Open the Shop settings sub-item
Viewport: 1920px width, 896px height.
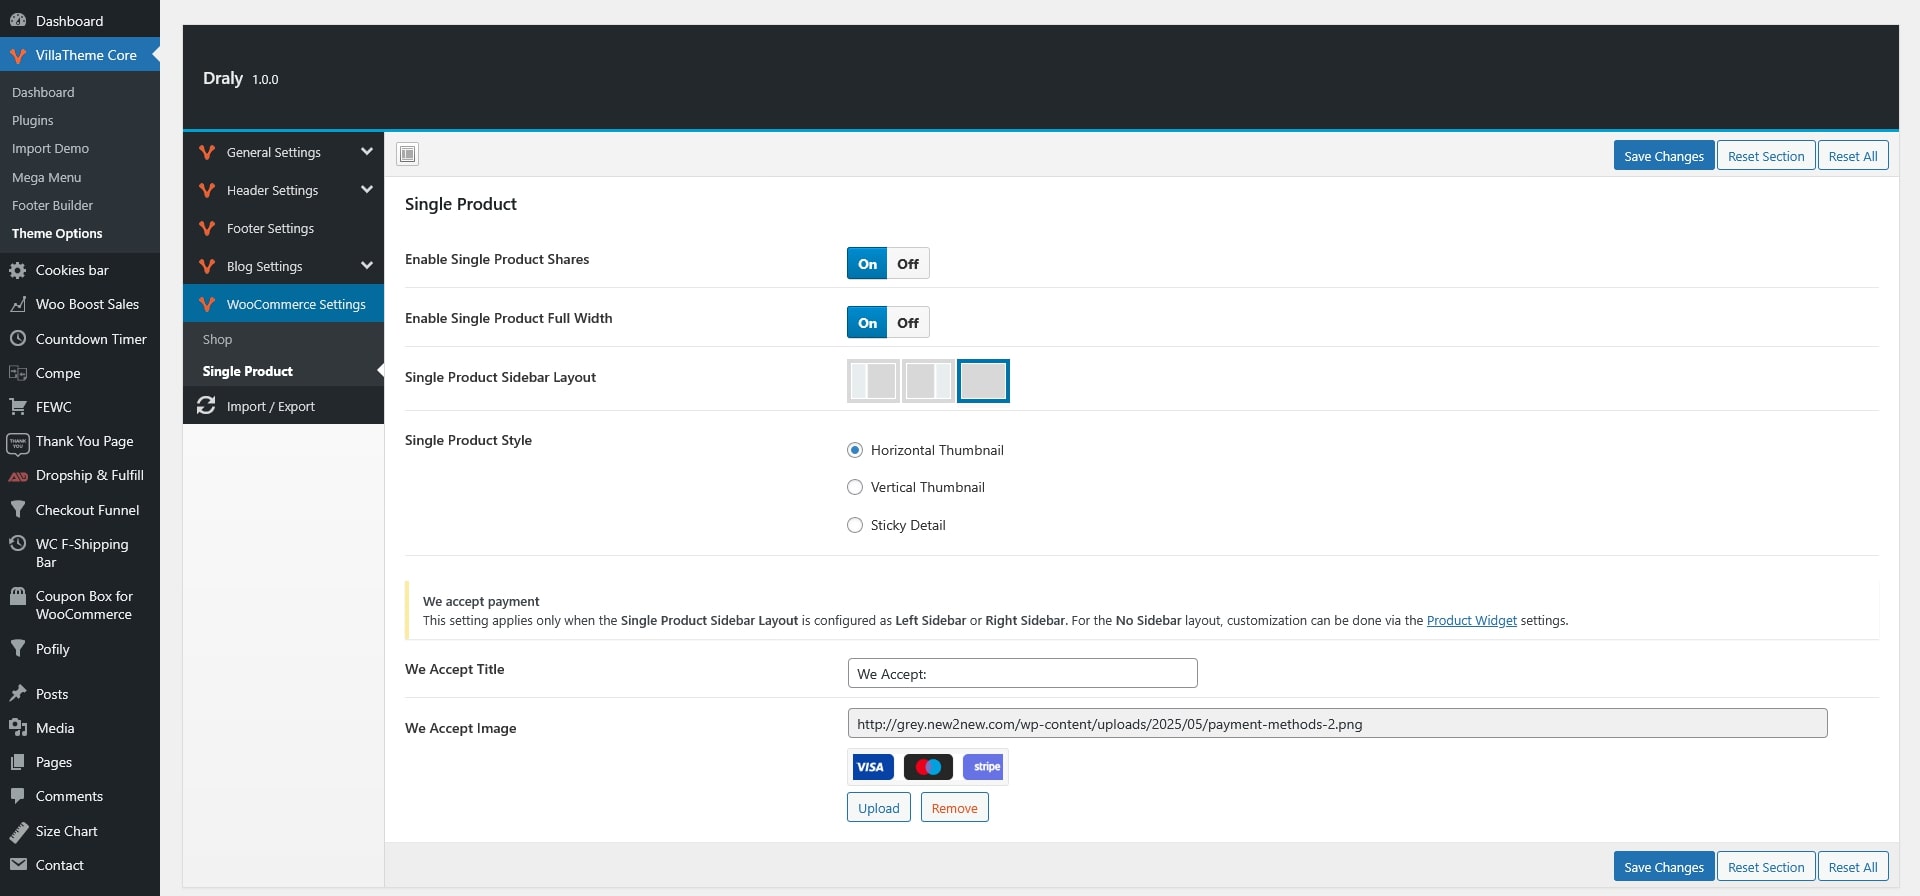[x=217, y=340]
